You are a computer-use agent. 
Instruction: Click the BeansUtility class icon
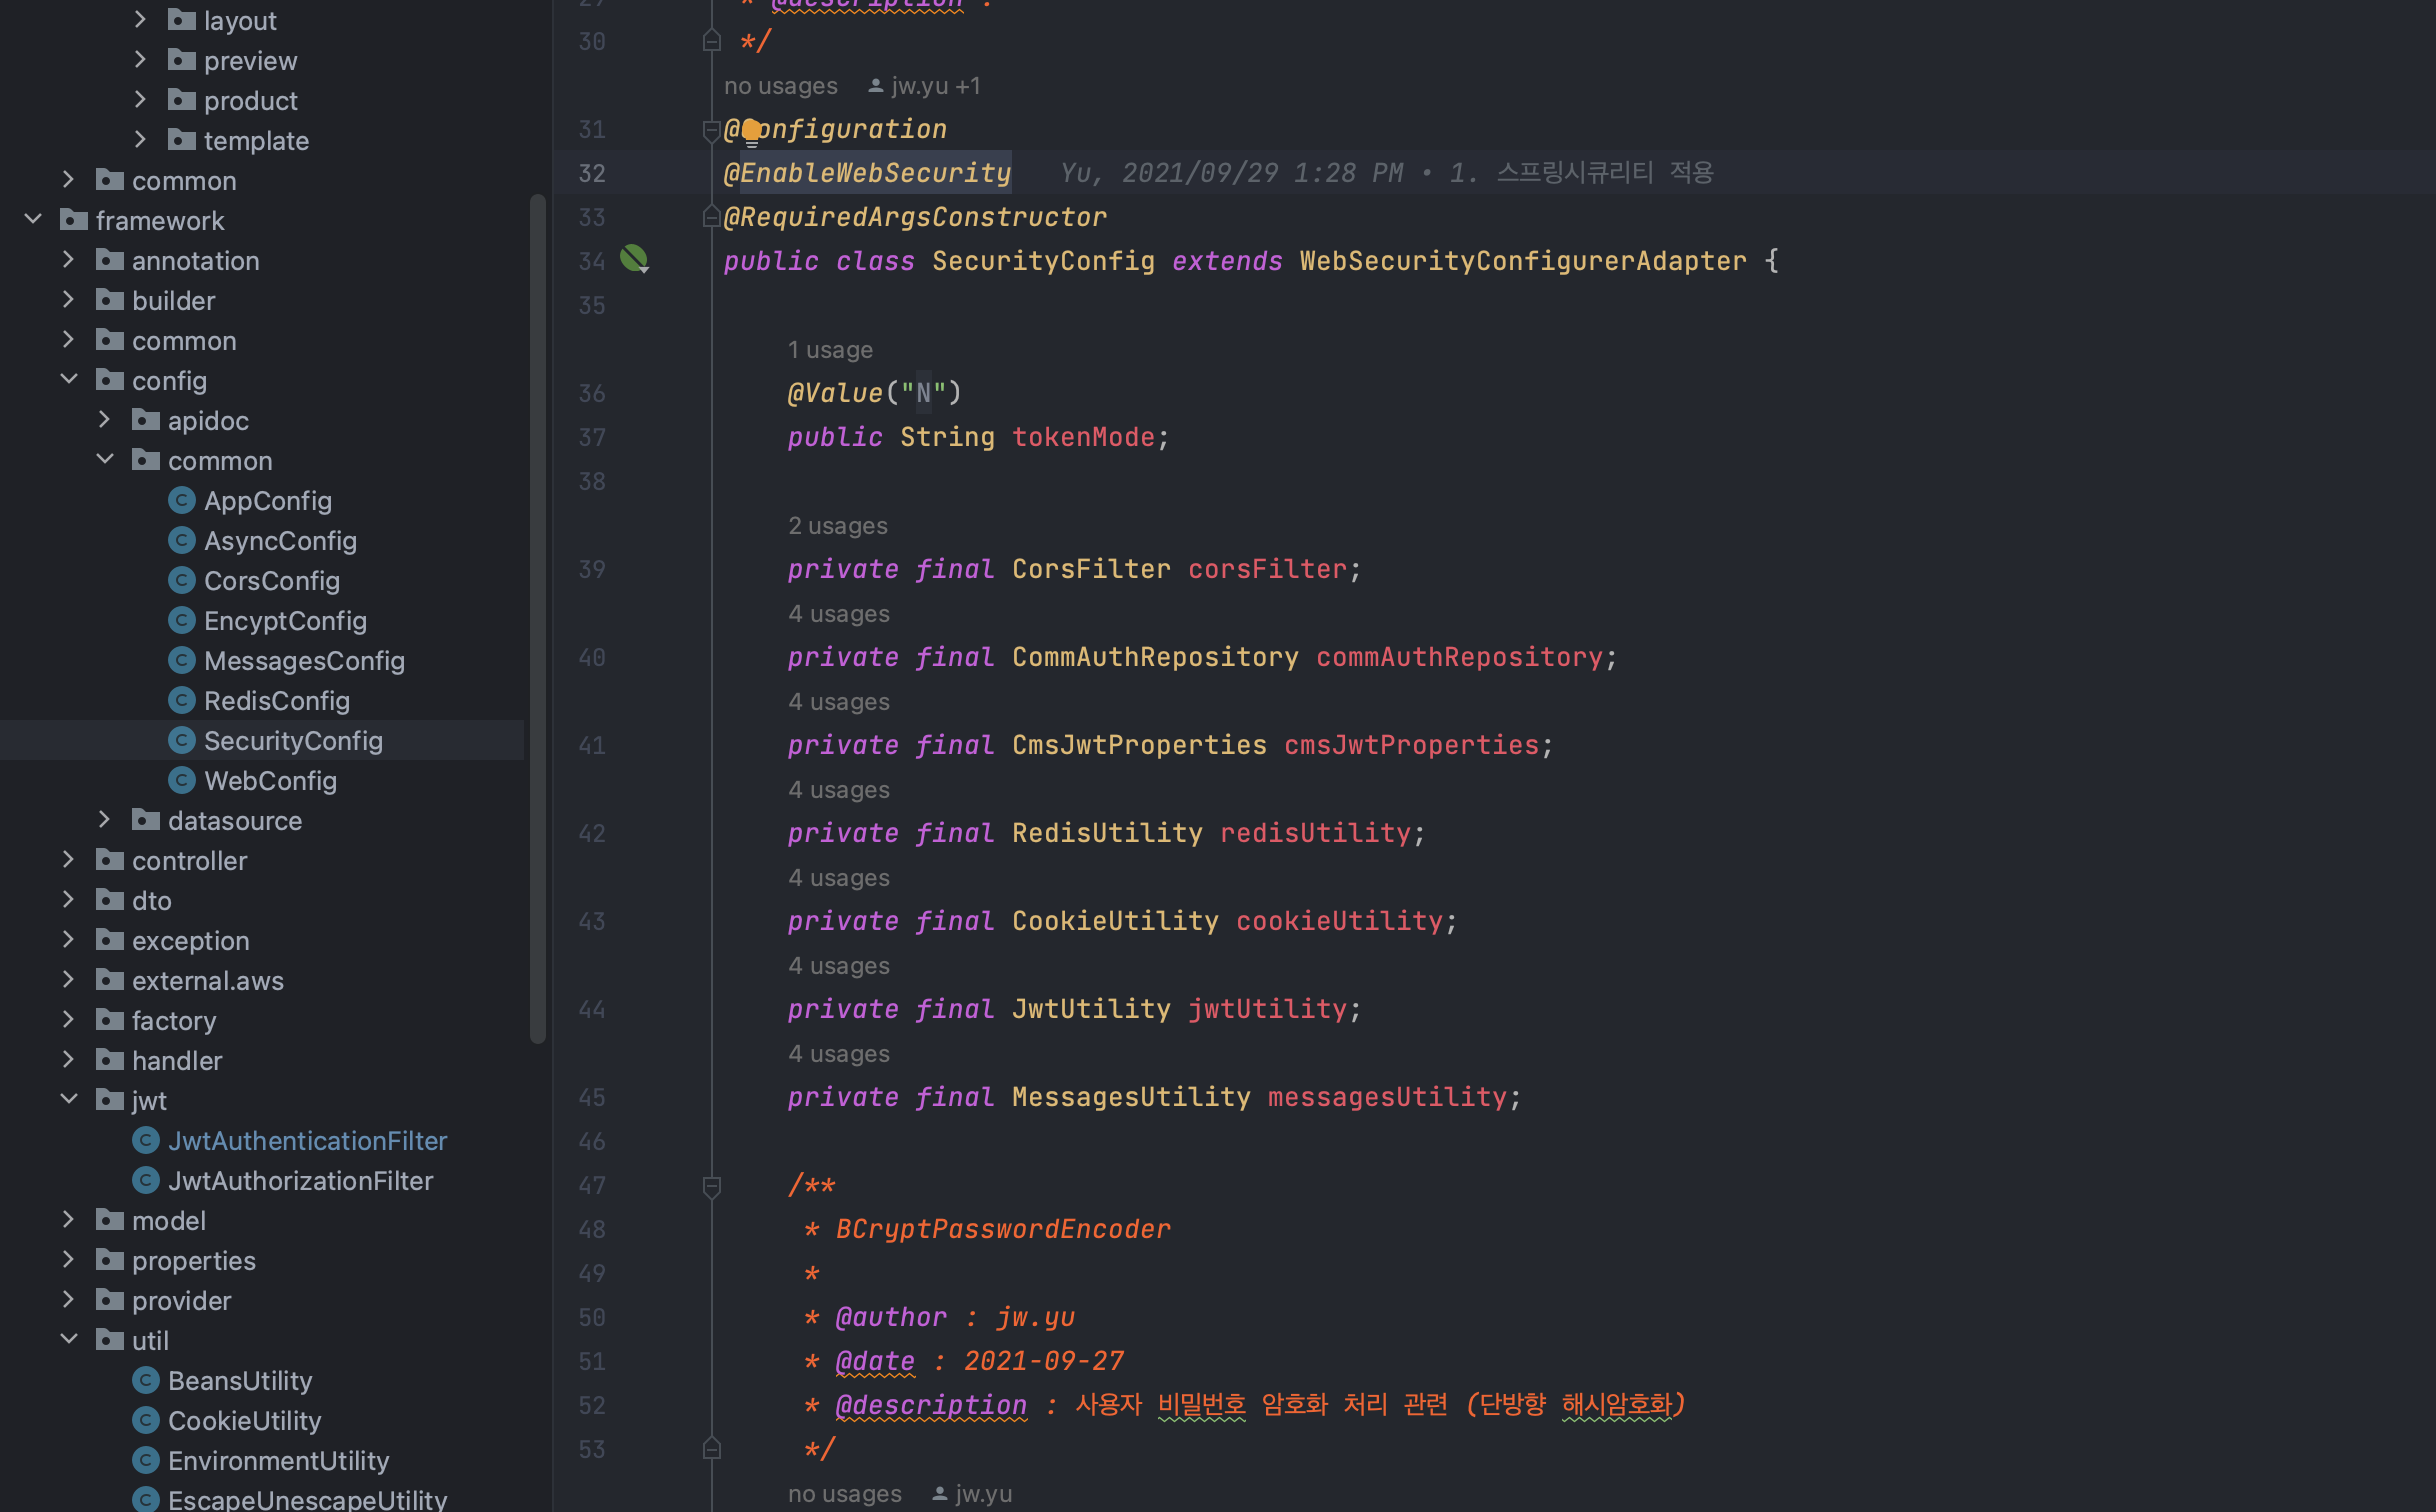(x=146, y=1380)
